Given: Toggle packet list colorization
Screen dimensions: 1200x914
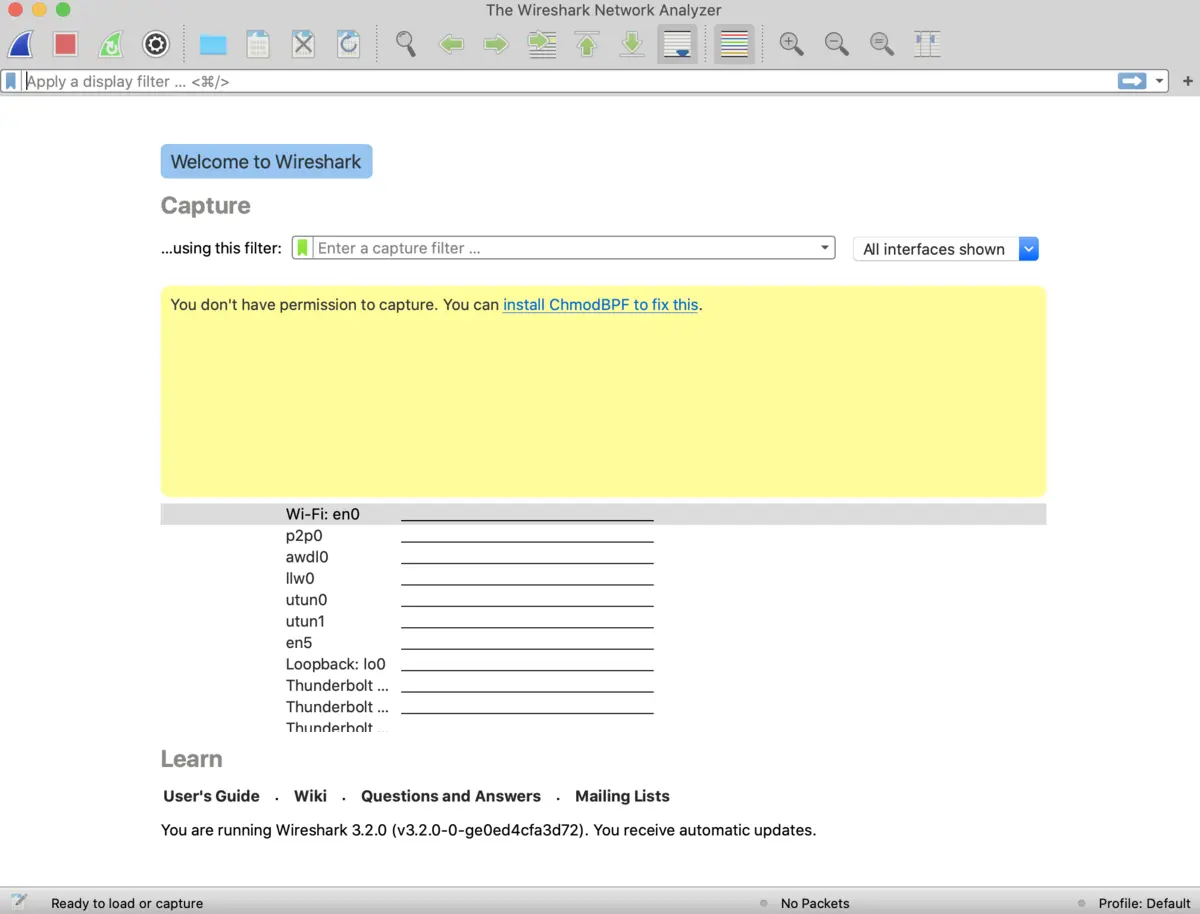Looking at the screenshot, I should (734, 44).
